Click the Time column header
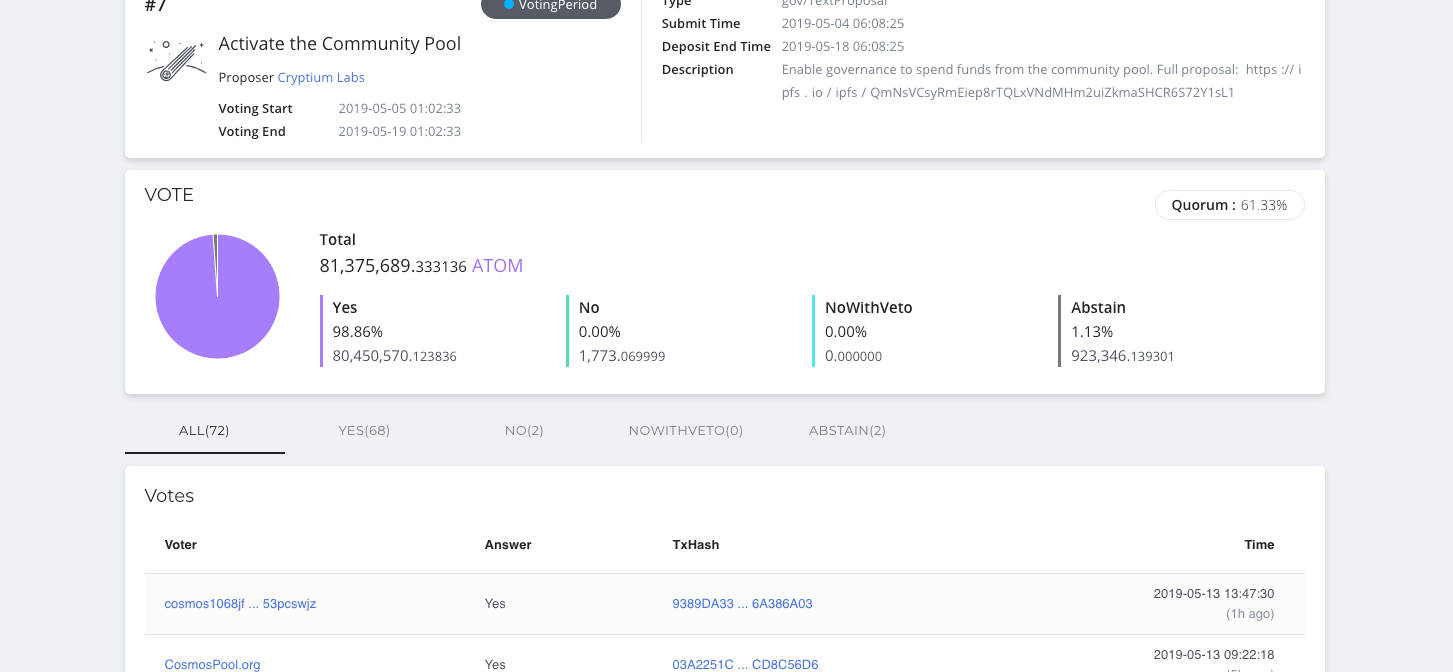 [1259, 545]
